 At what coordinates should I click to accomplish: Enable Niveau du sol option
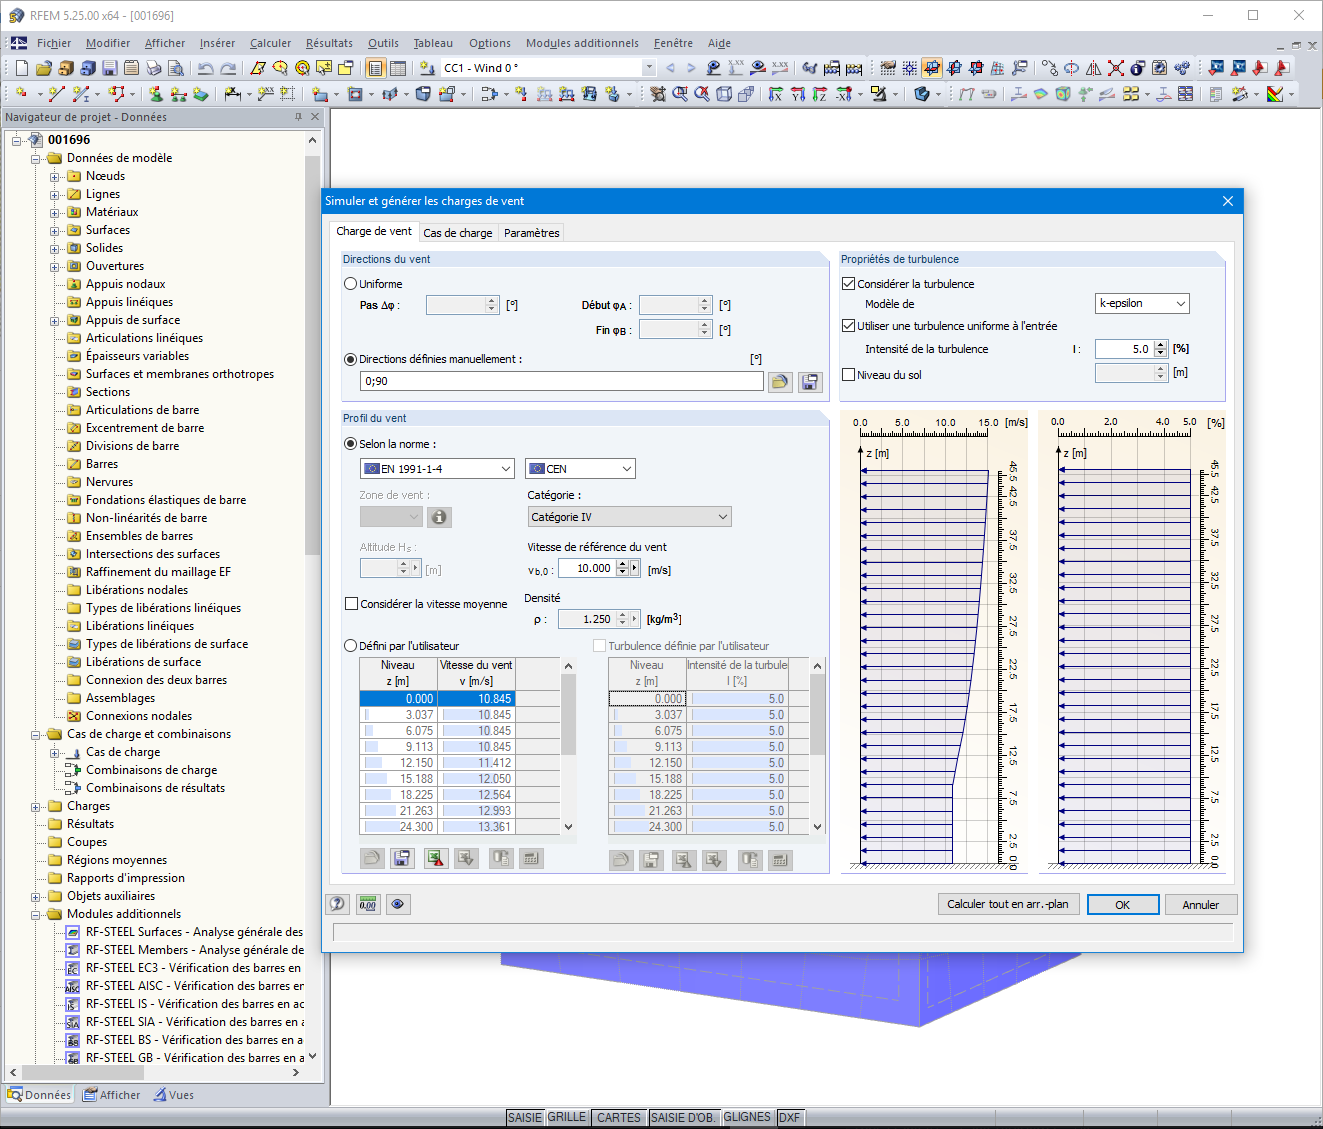pos(848,374)
